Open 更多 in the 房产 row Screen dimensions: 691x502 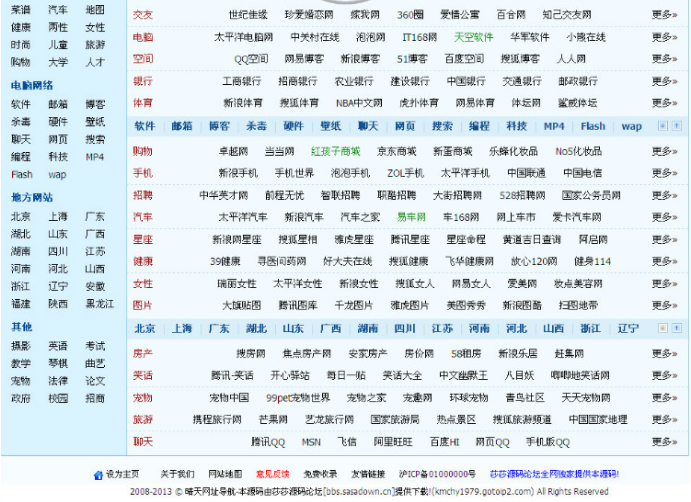[x=664, y=353]
